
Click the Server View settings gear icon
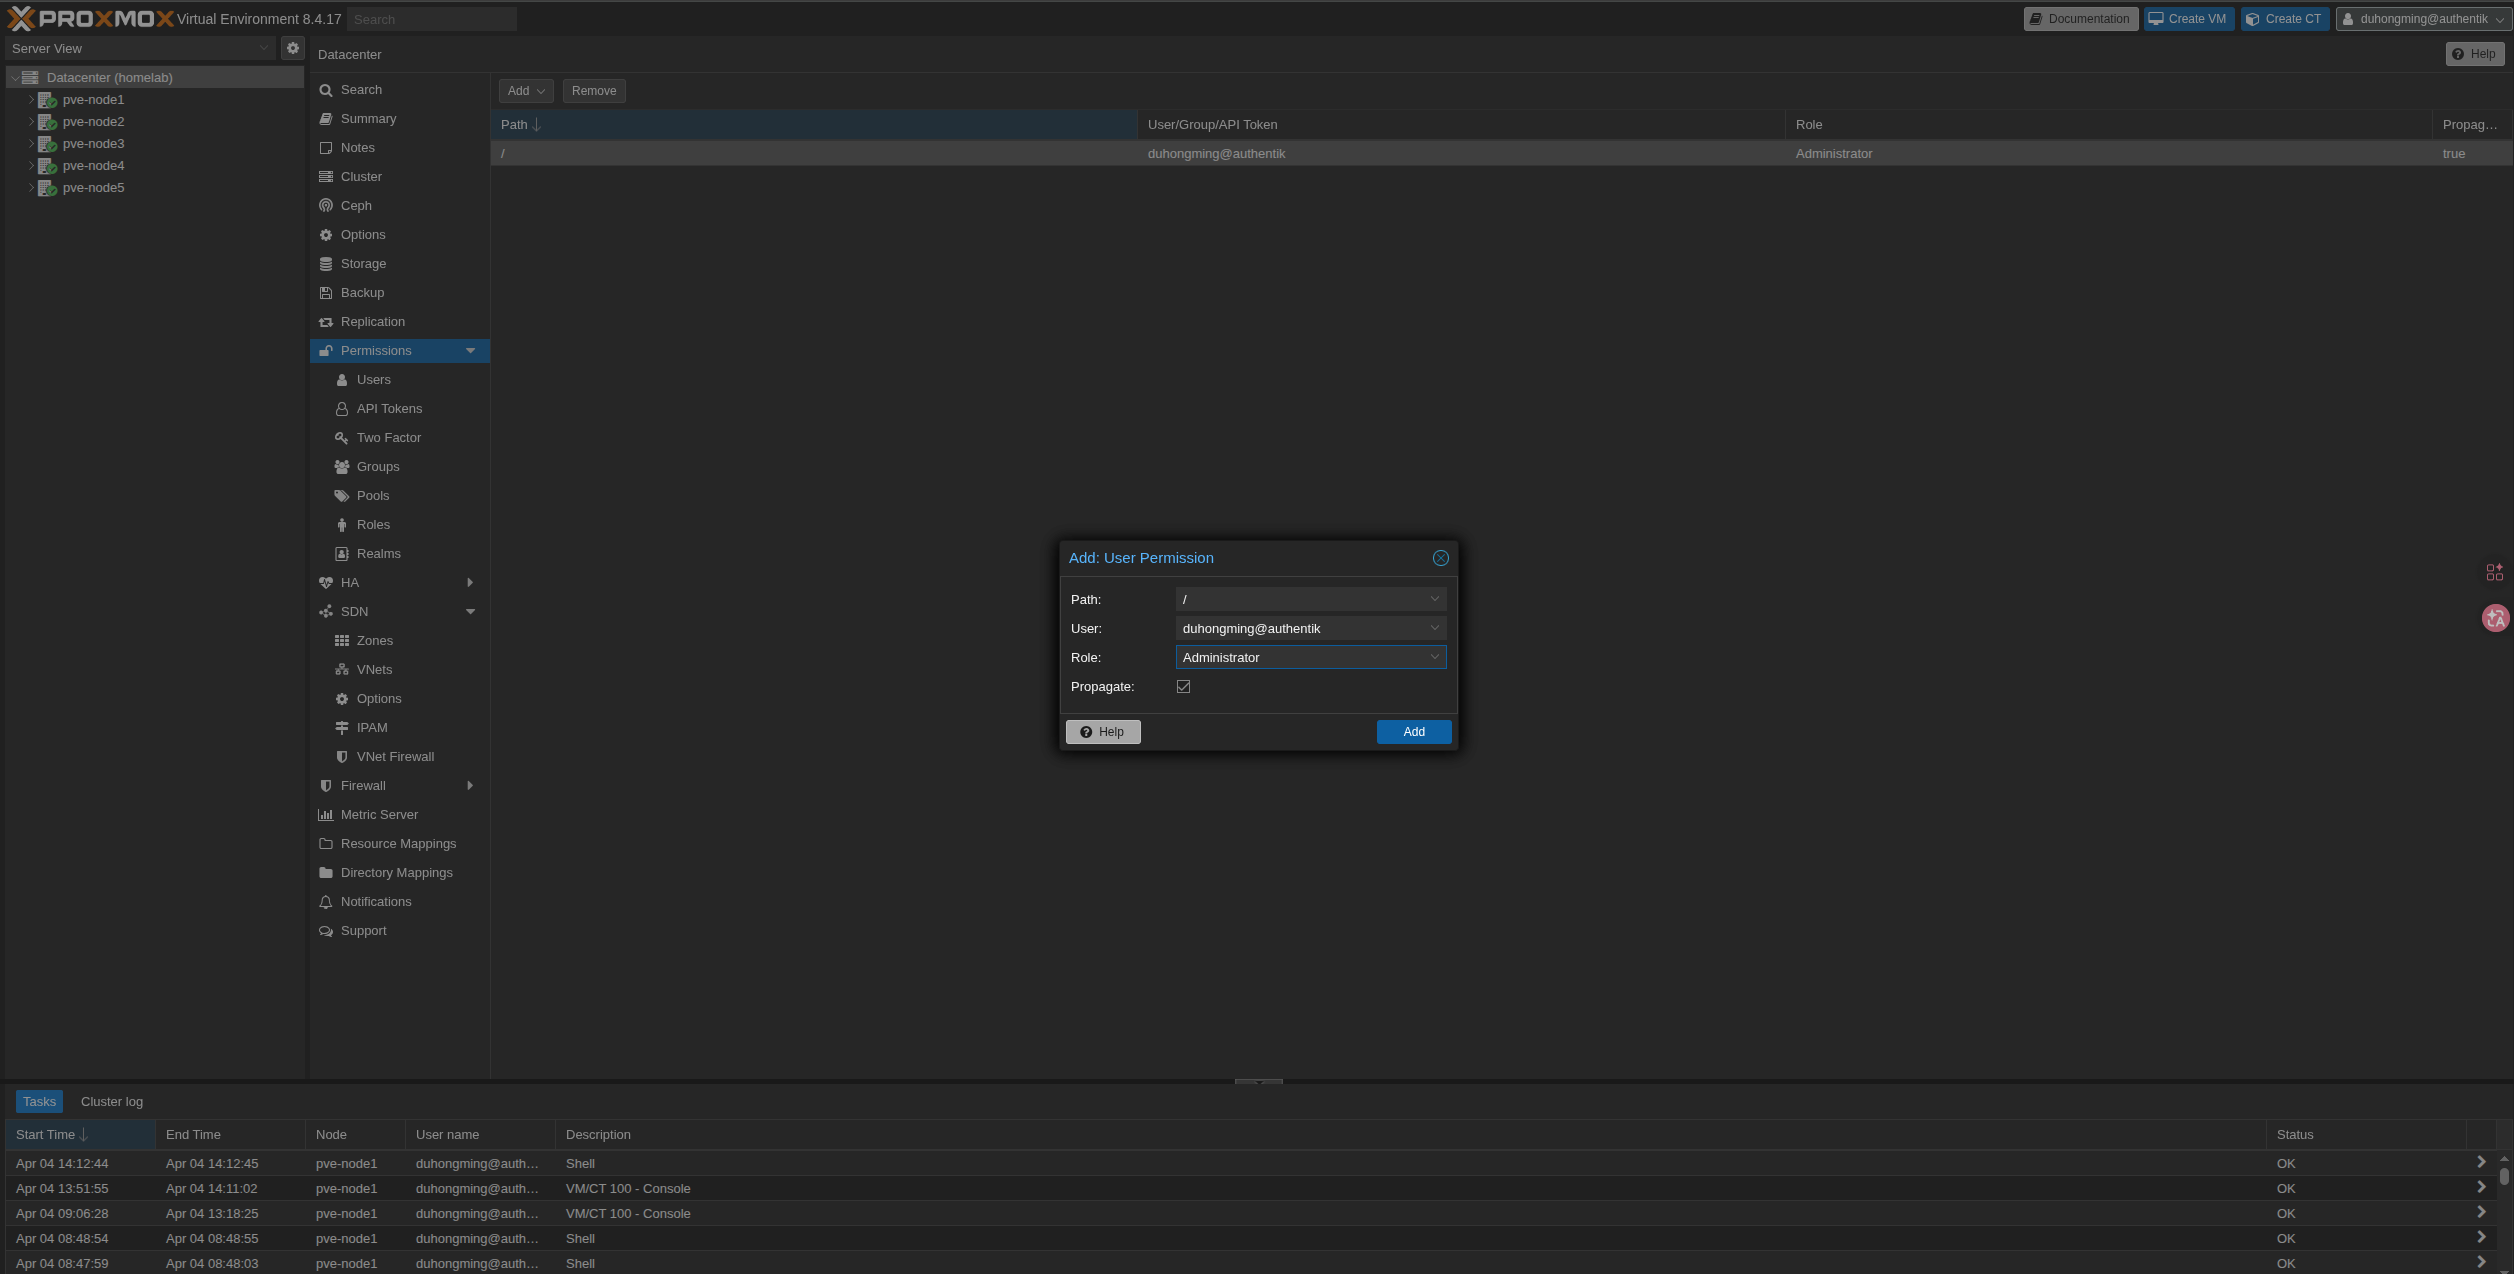[x=293, y=48]
